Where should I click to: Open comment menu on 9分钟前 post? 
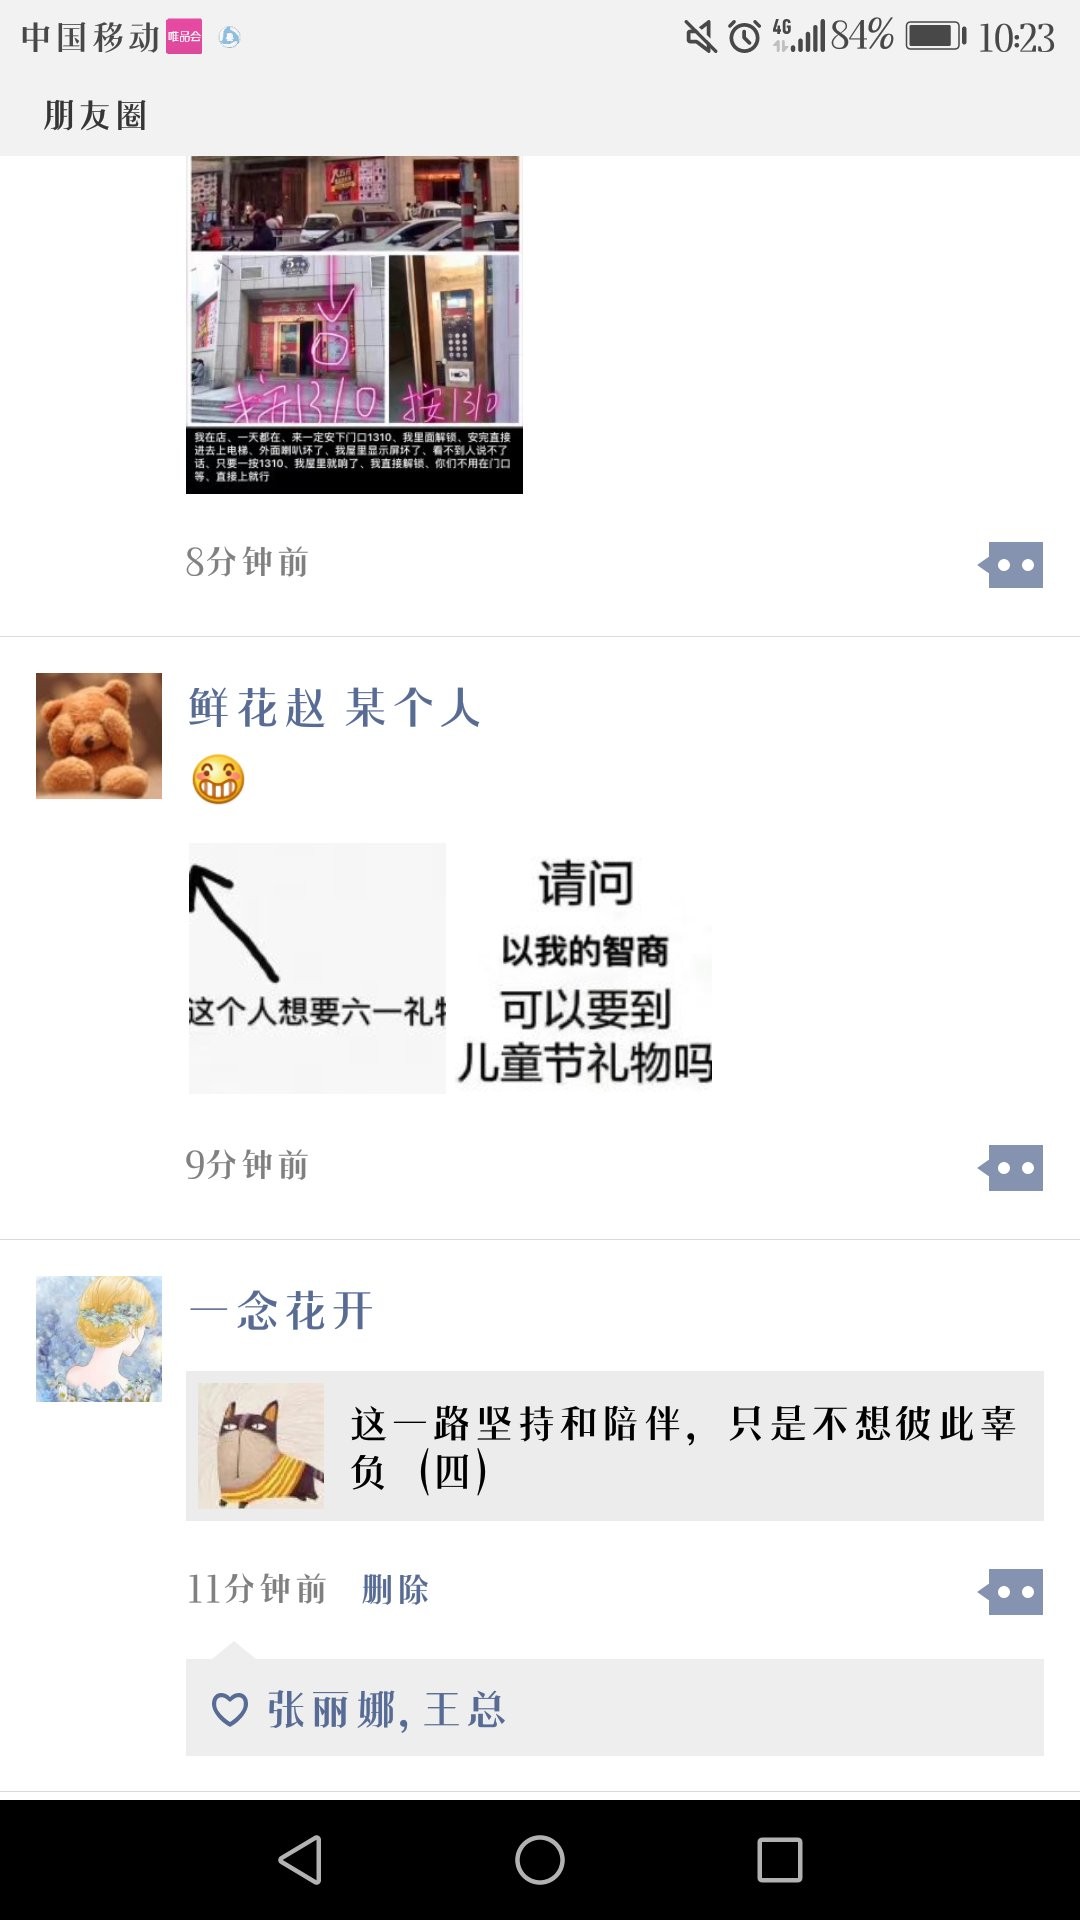pyautogui.click(x=1011, y=1168)
